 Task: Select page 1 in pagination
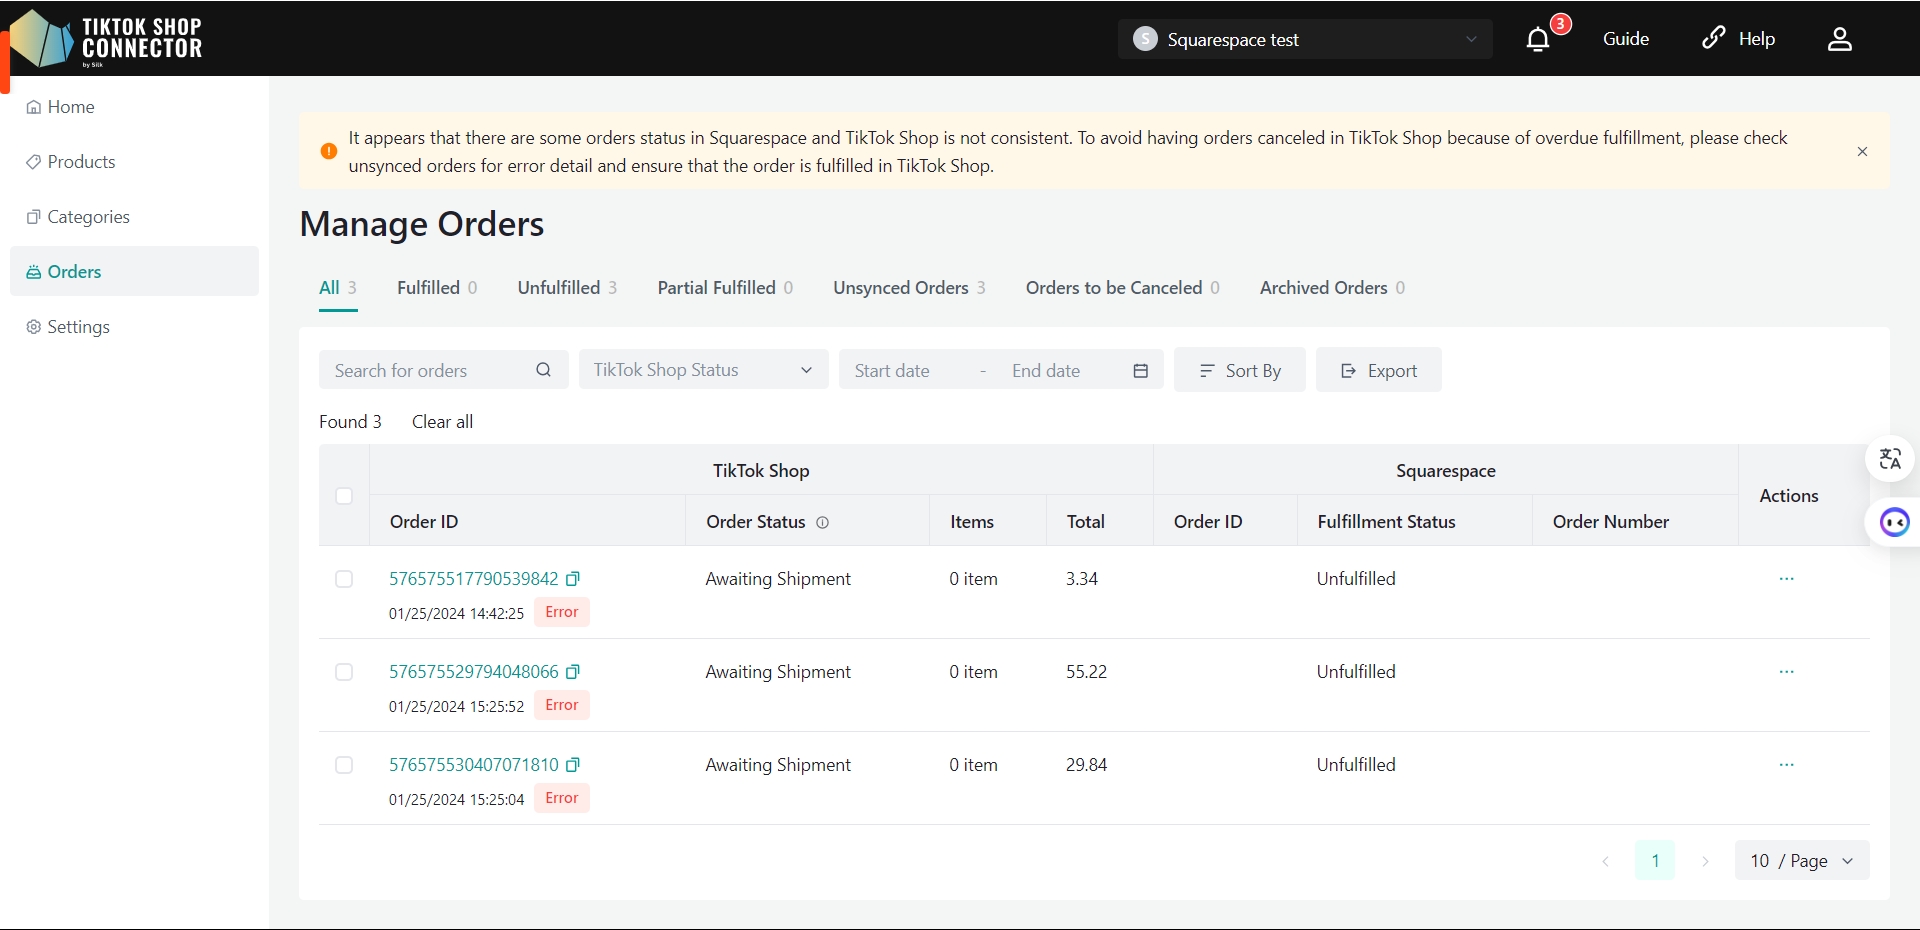click(x=1655, y=861)
